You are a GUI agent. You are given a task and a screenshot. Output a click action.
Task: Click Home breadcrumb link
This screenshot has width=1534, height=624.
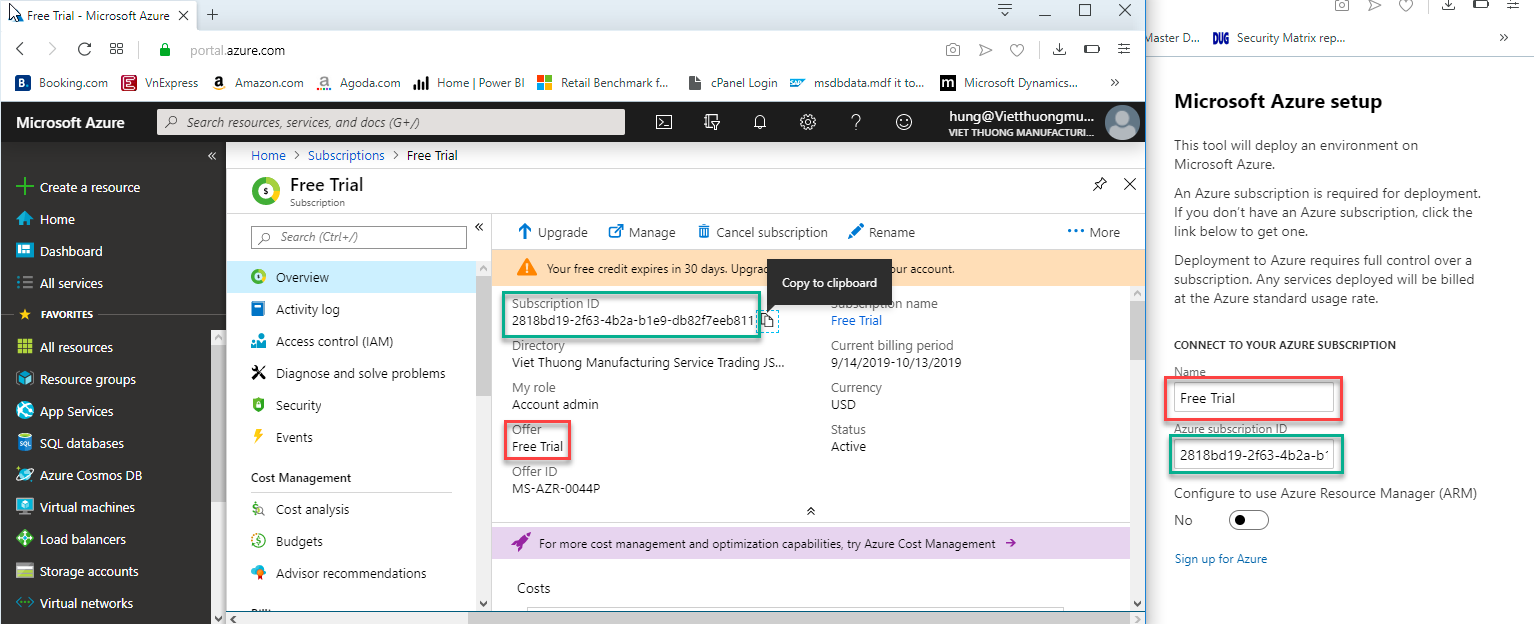point(268,155)
